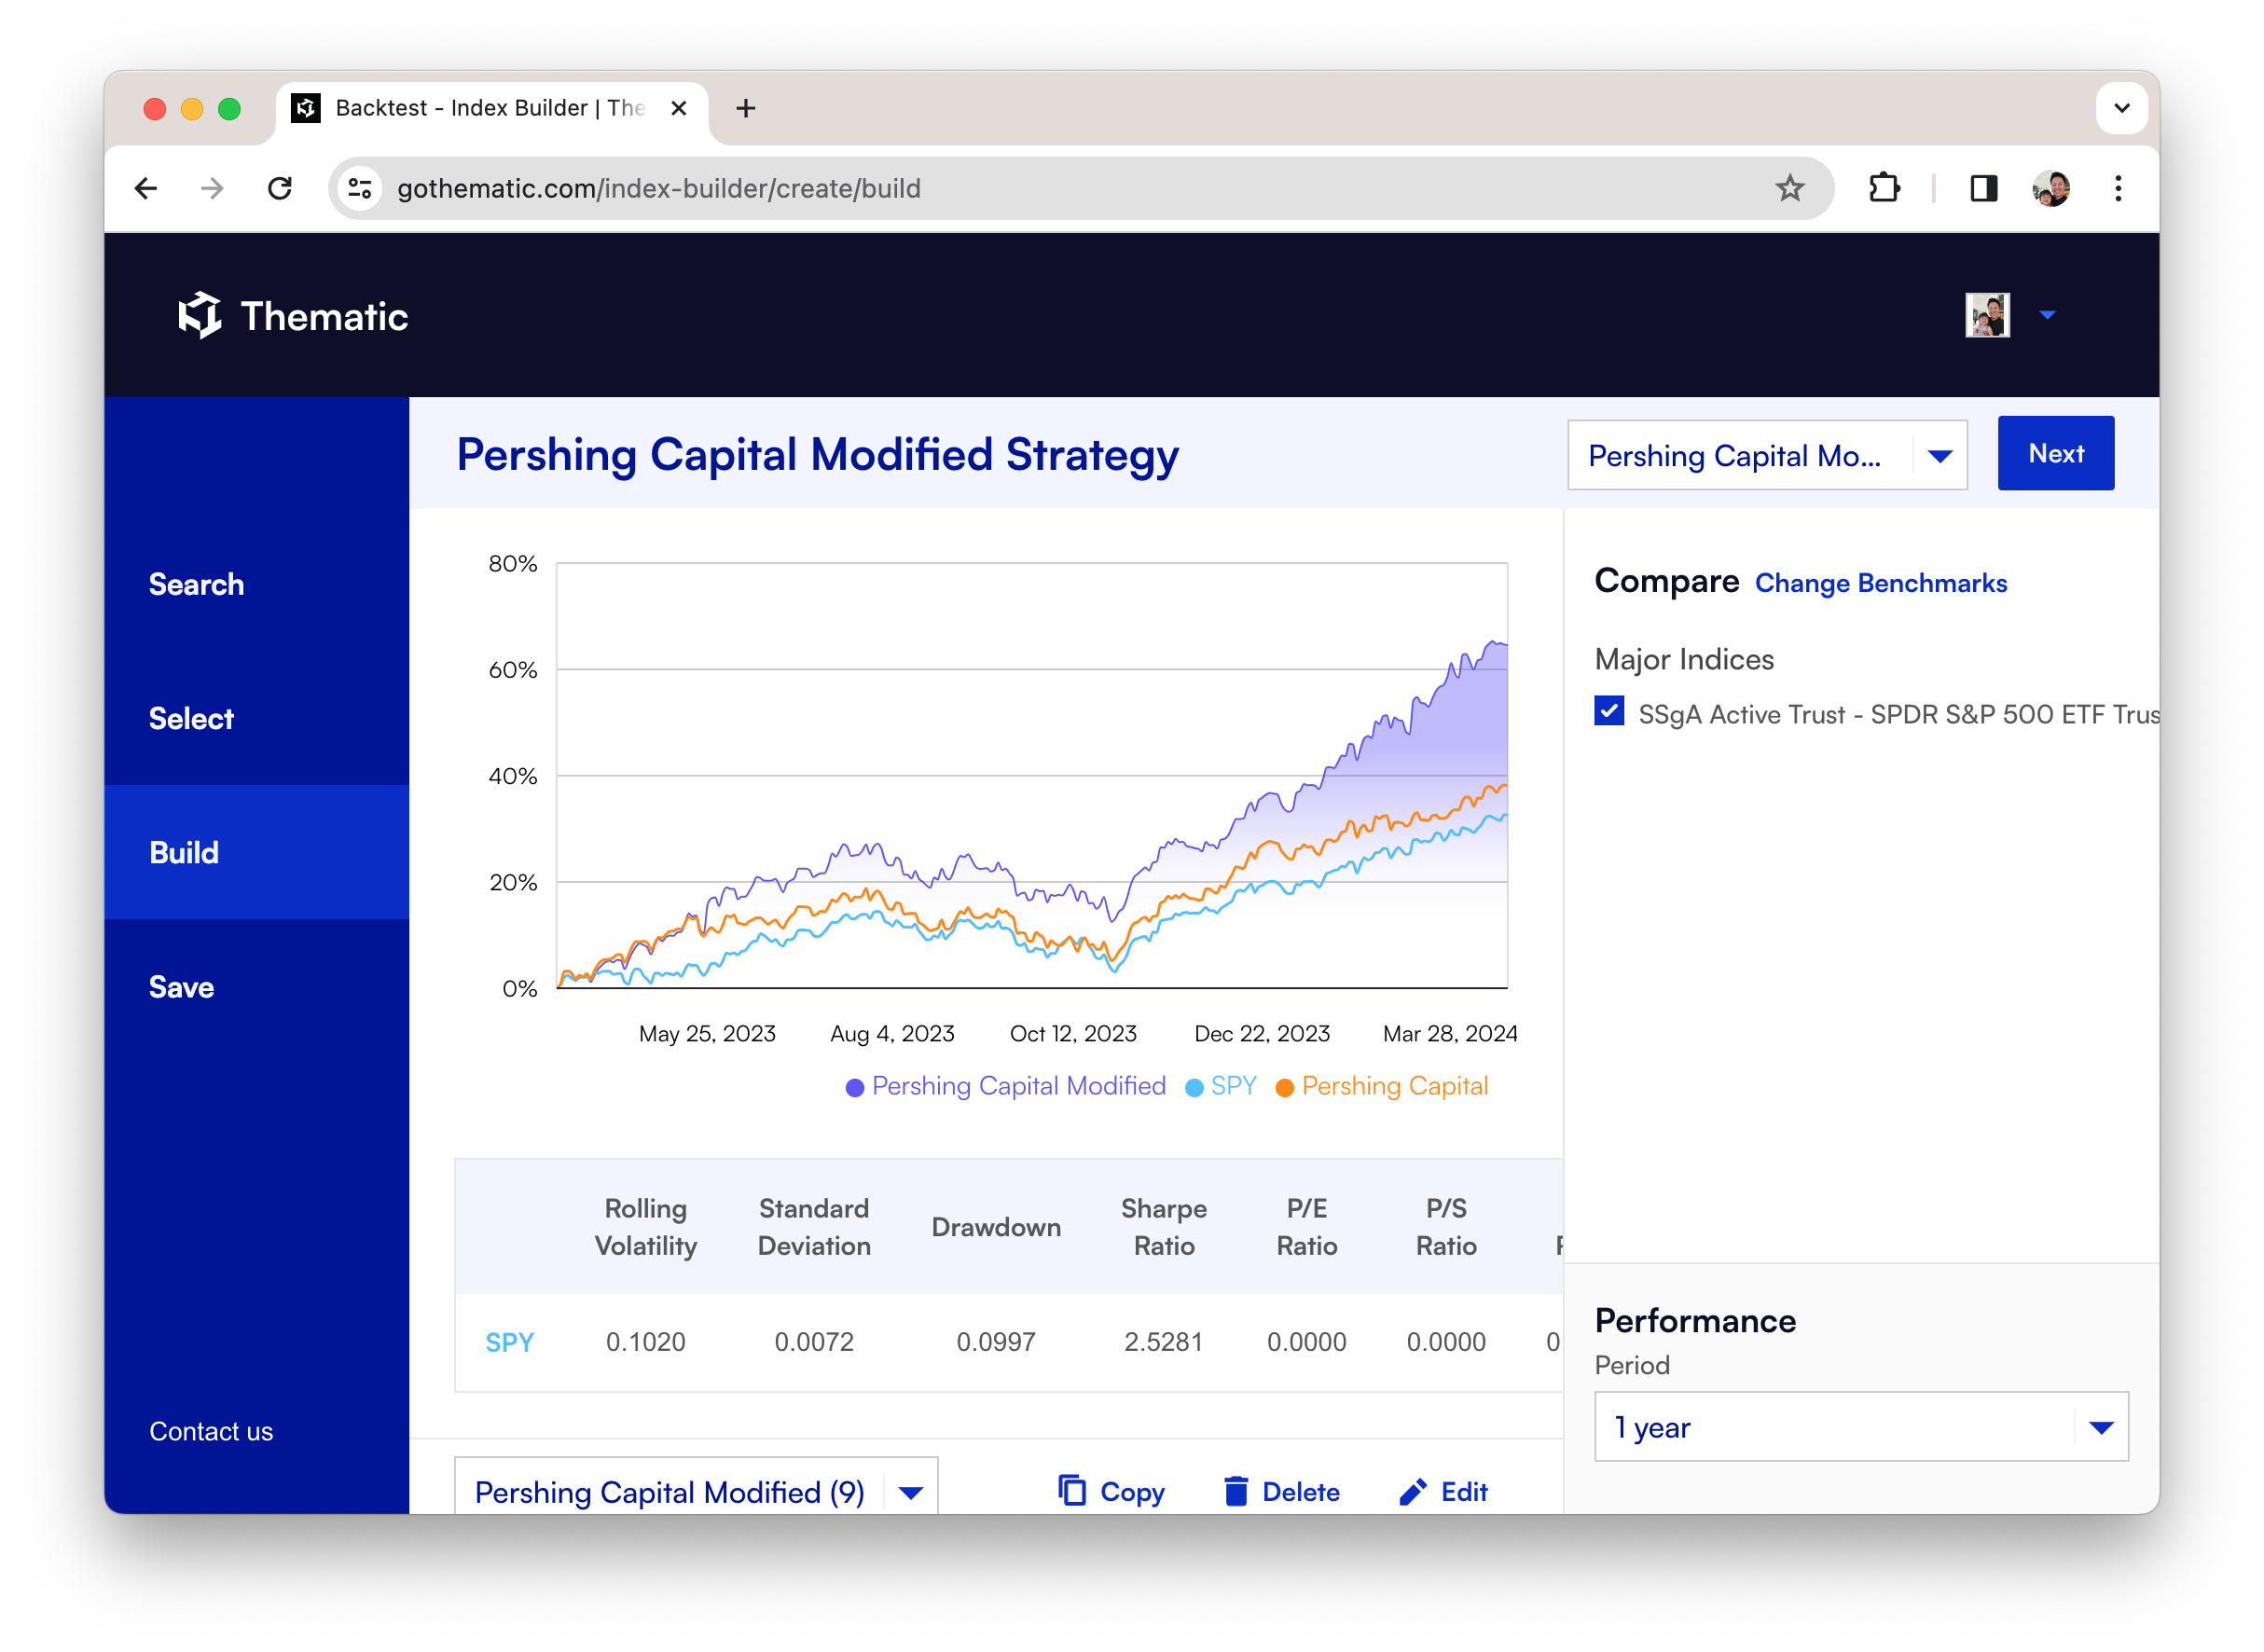Click the Copy icon button

1072,1491
